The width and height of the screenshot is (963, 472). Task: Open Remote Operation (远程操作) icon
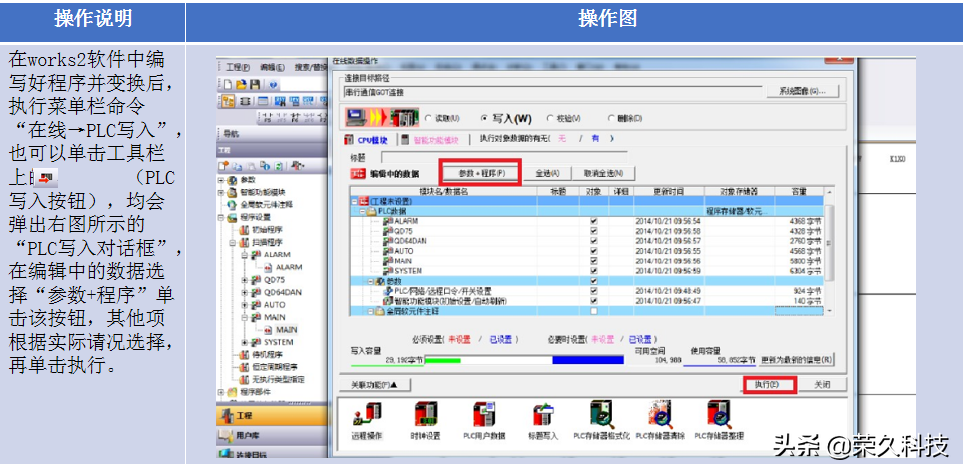coord(367,420)
